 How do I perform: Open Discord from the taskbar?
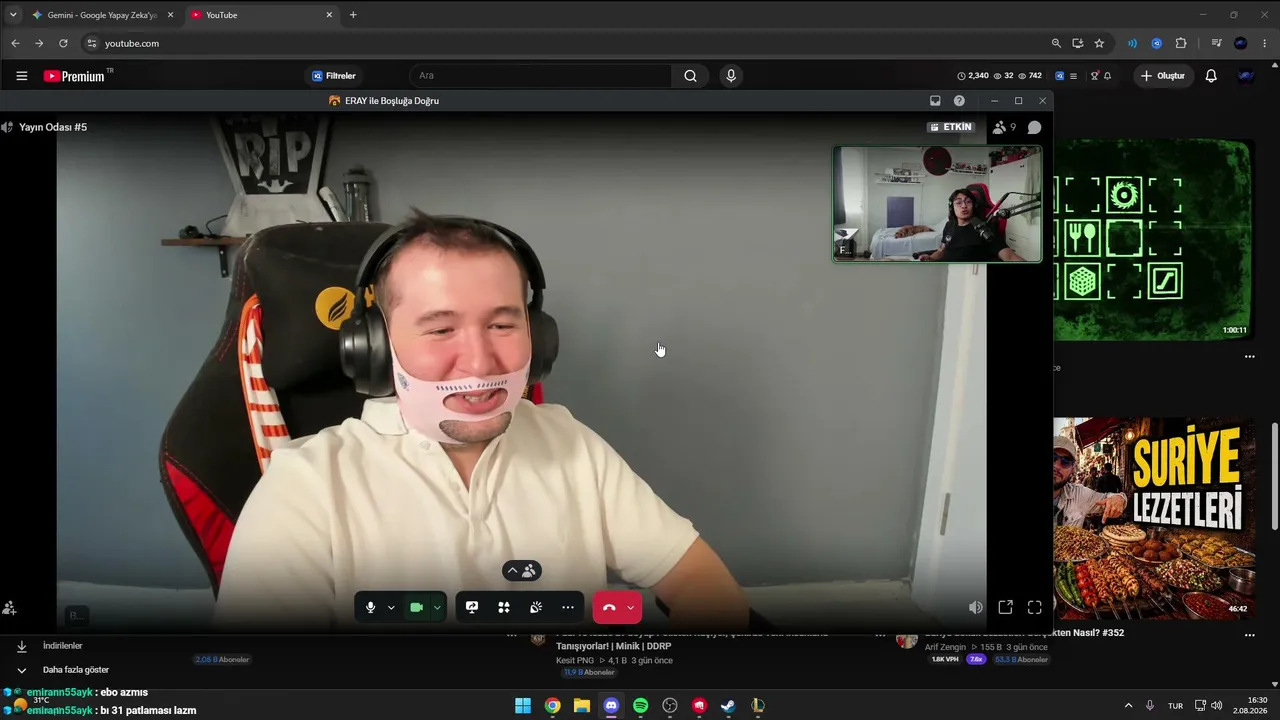point(611,706)
